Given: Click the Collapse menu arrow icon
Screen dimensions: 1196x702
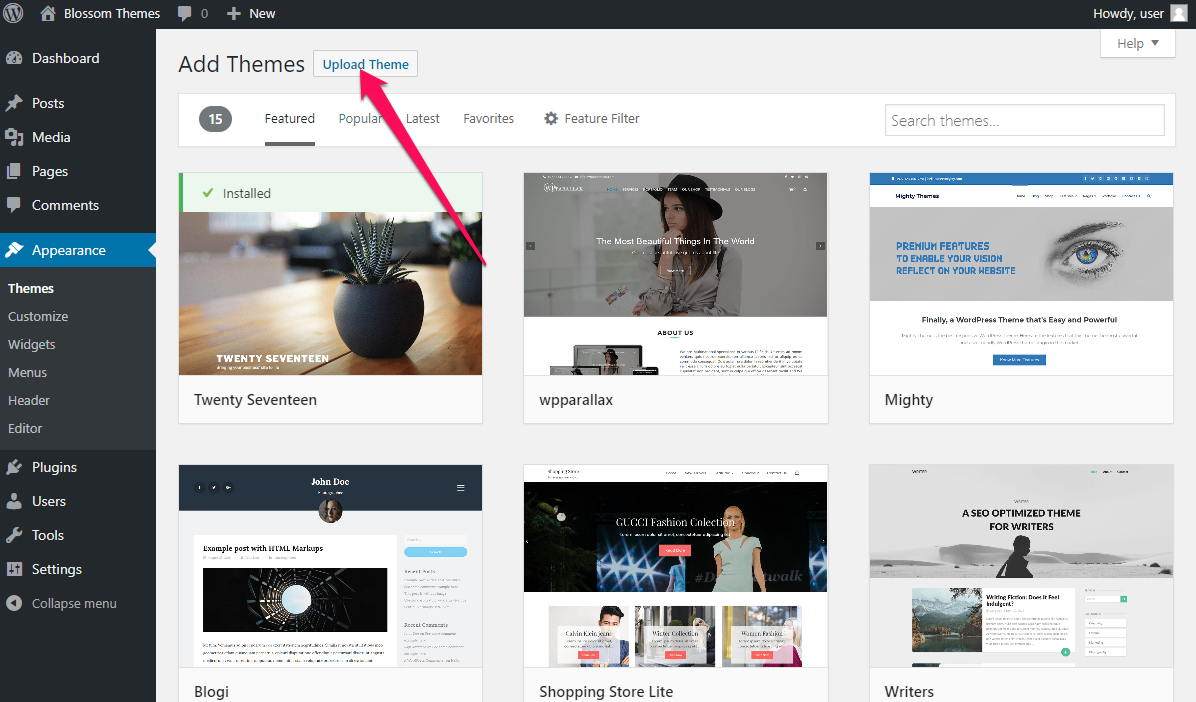Looking at the screenshot, I should point(14,603).
